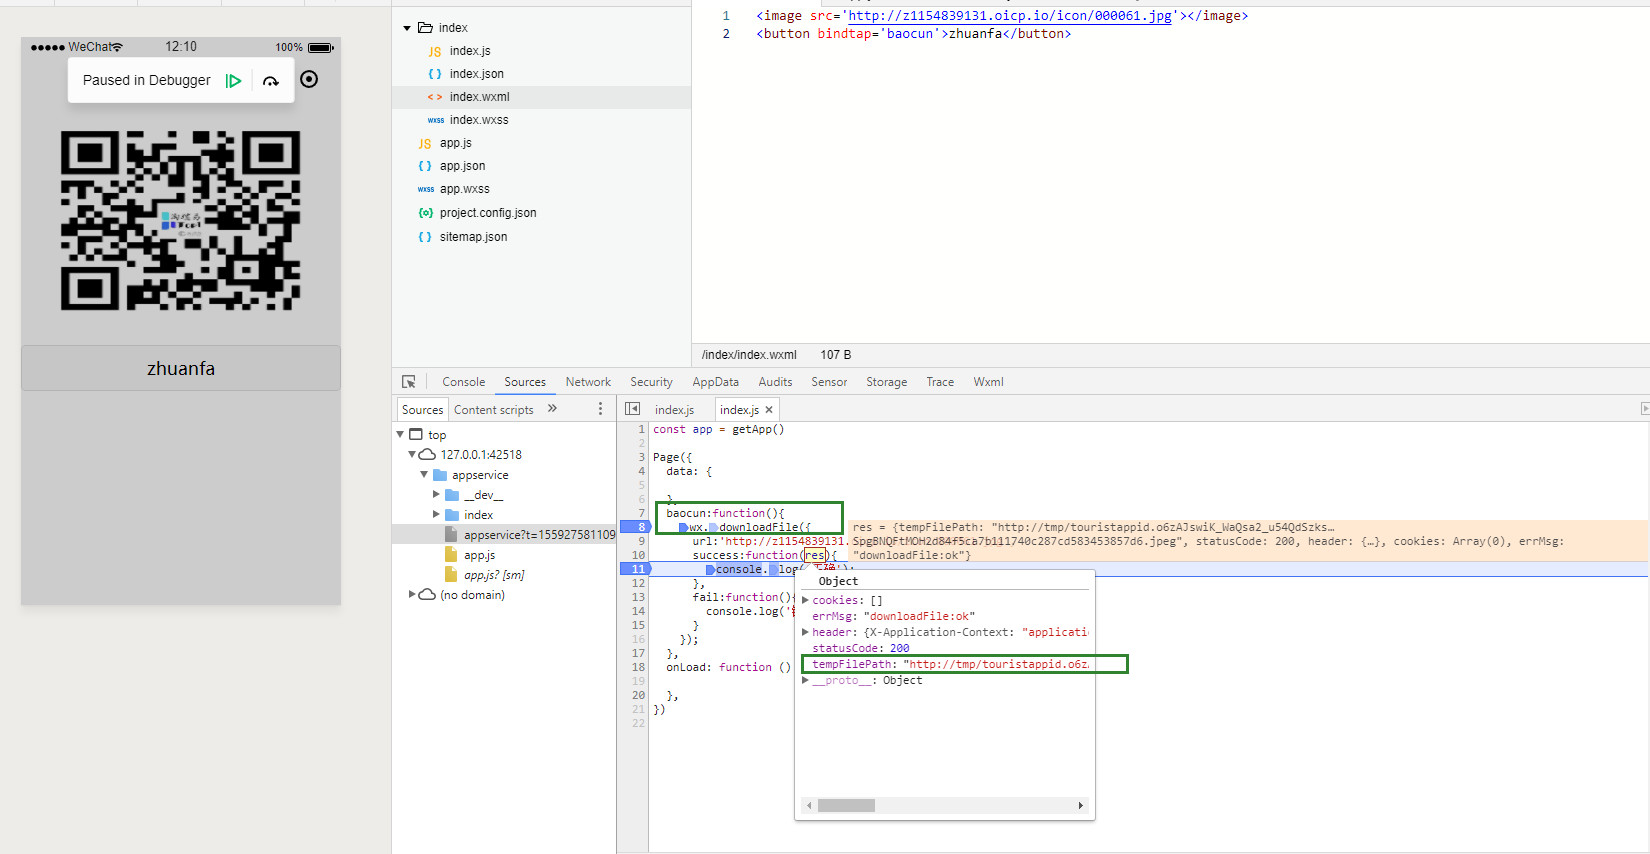
Task: Open project.config.json in the file tree
Action: pyautogui.click(x=487, y=213)
